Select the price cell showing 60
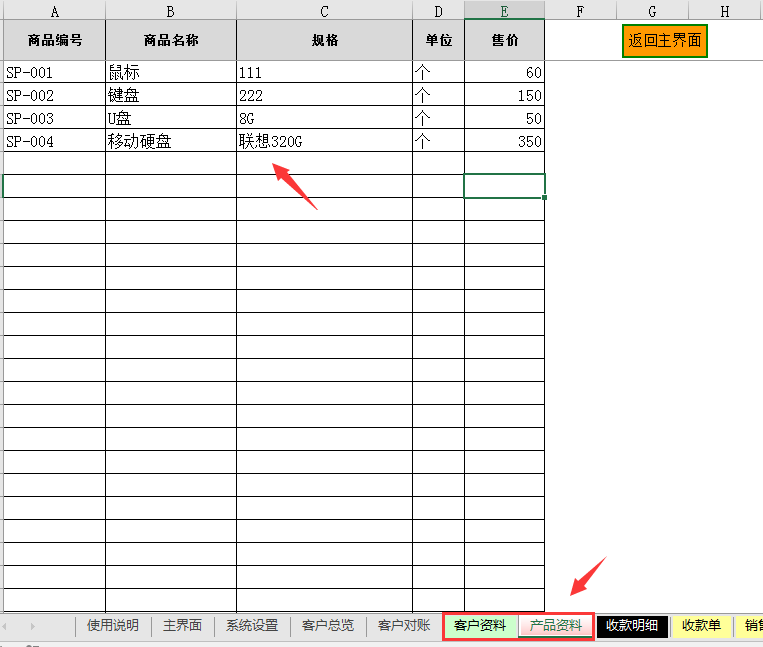Viewport: 763px width, 647px height. [505, 72]
